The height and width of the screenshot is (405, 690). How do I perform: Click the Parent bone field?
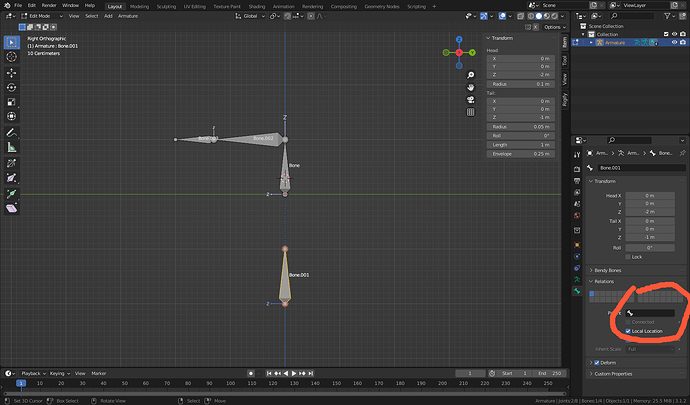coord(650,313)
